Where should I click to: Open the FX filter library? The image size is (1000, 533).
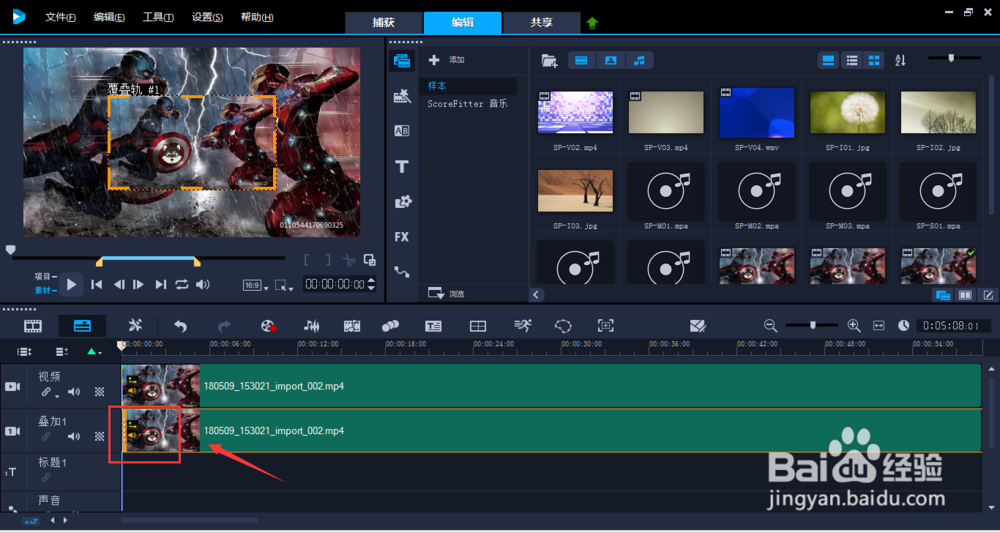coord(401,237)
